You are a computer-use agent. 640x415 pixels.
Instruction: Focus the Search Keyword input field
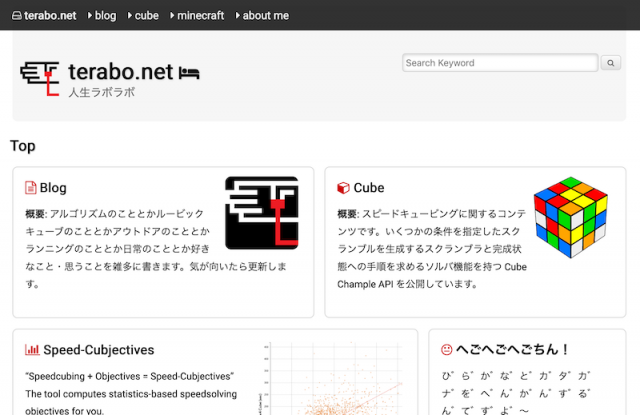[x=500, y=63]
